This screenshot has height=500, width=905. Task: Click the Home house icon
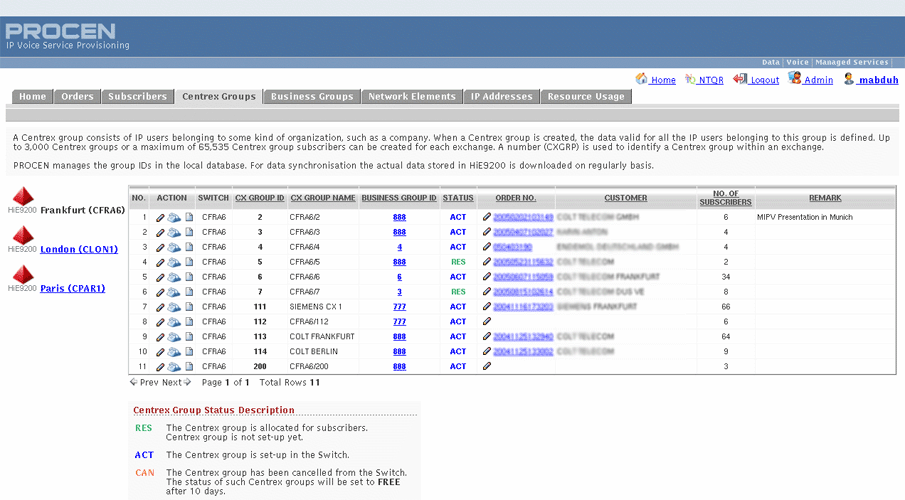[x=642, y=79]
